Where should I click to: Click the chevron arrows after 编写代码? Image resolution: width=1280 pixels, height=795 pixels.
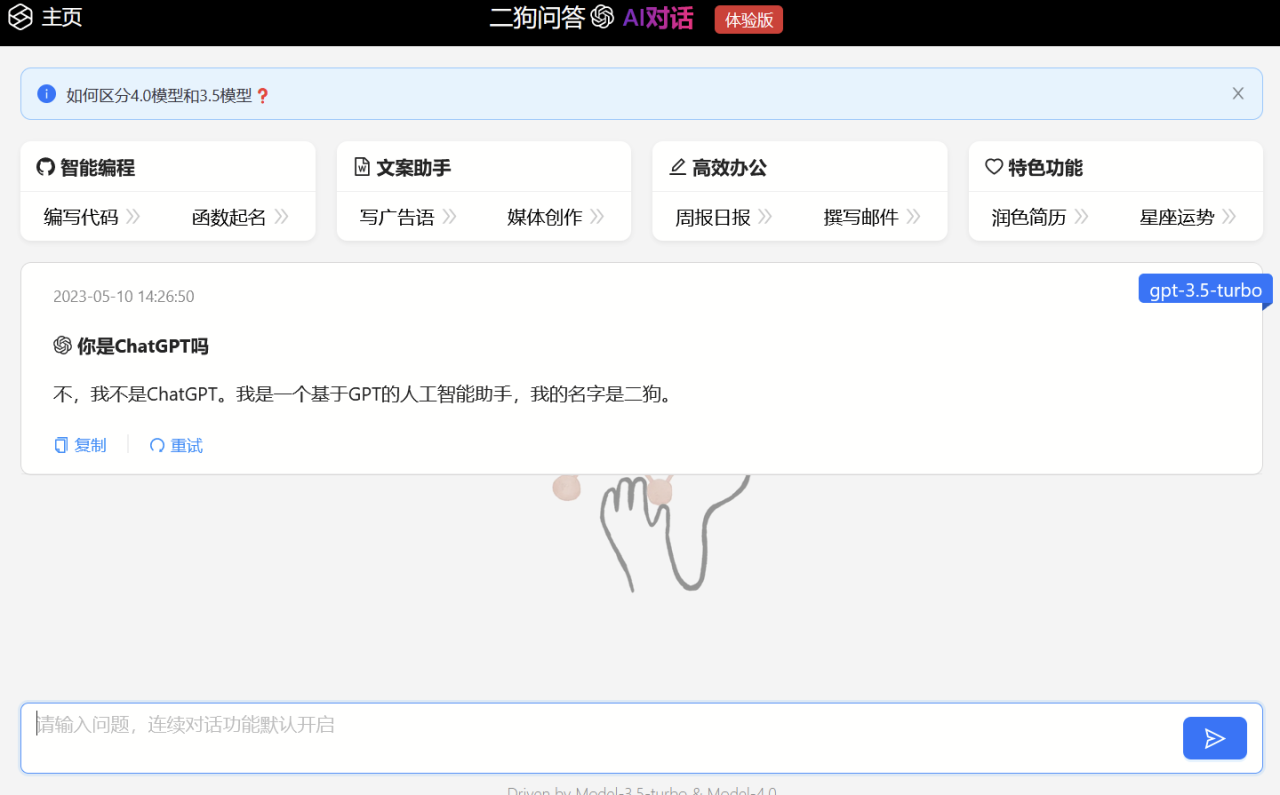pyautogui.click(x=133, y=217)
